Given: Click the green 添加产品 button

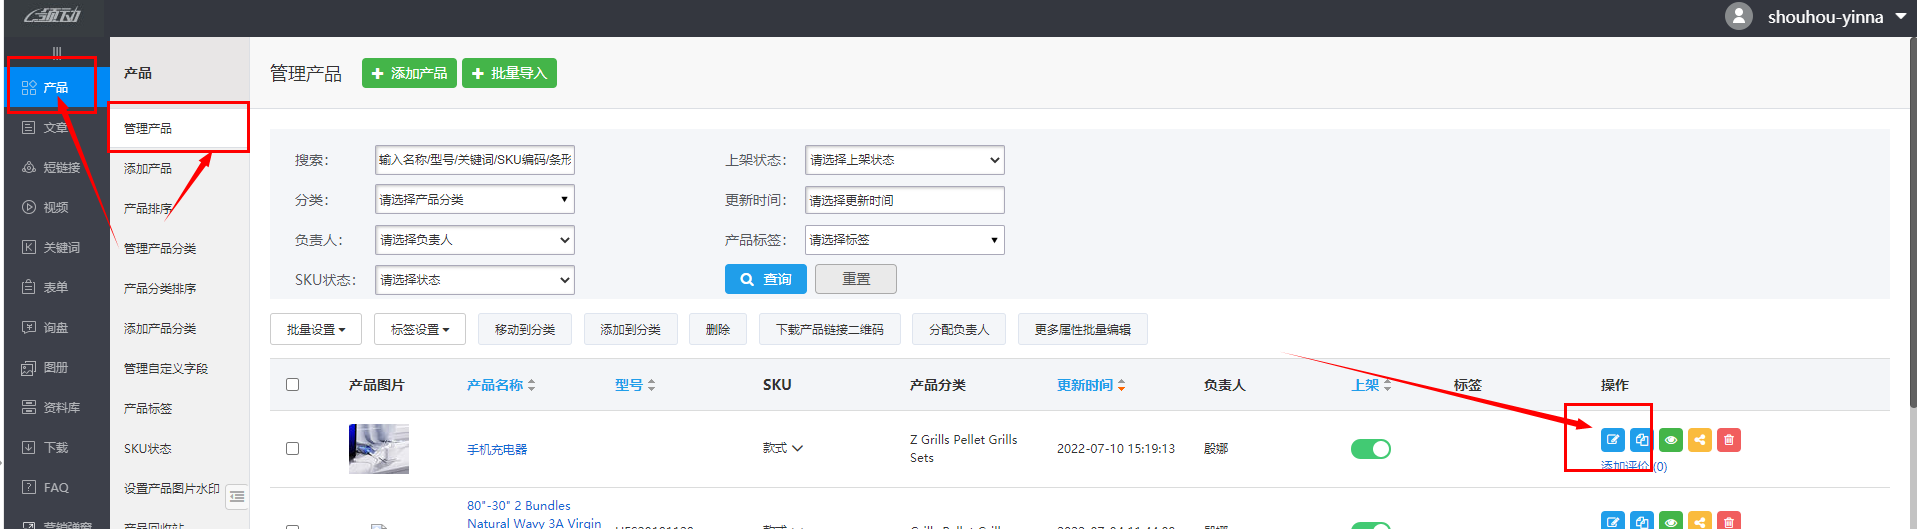Looking at the screenshot, I should point(409,73).
